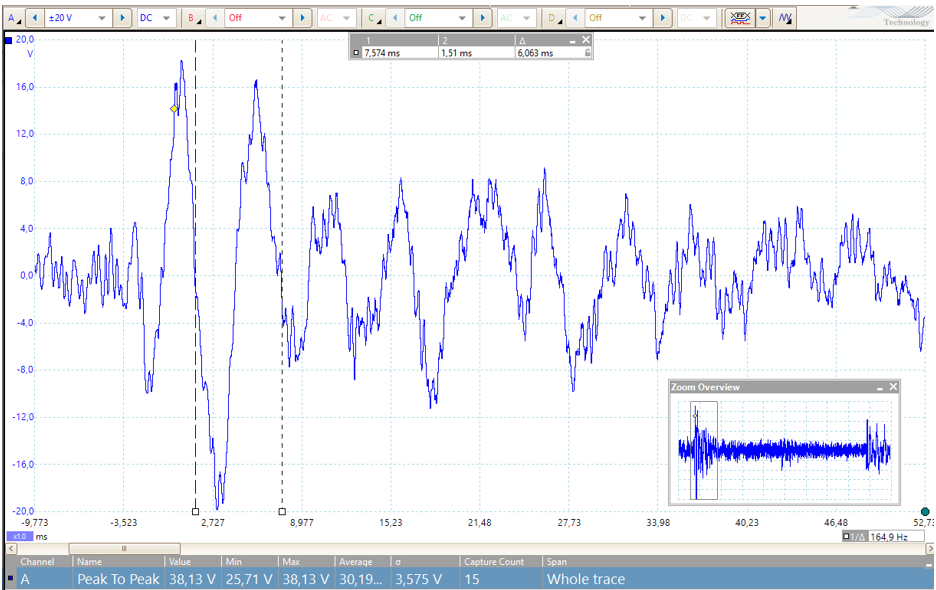The height and width of the screenshot is (590, 936).
Task: Open Channel D options button
Action: pyautogui.click(x=552, y=18)
